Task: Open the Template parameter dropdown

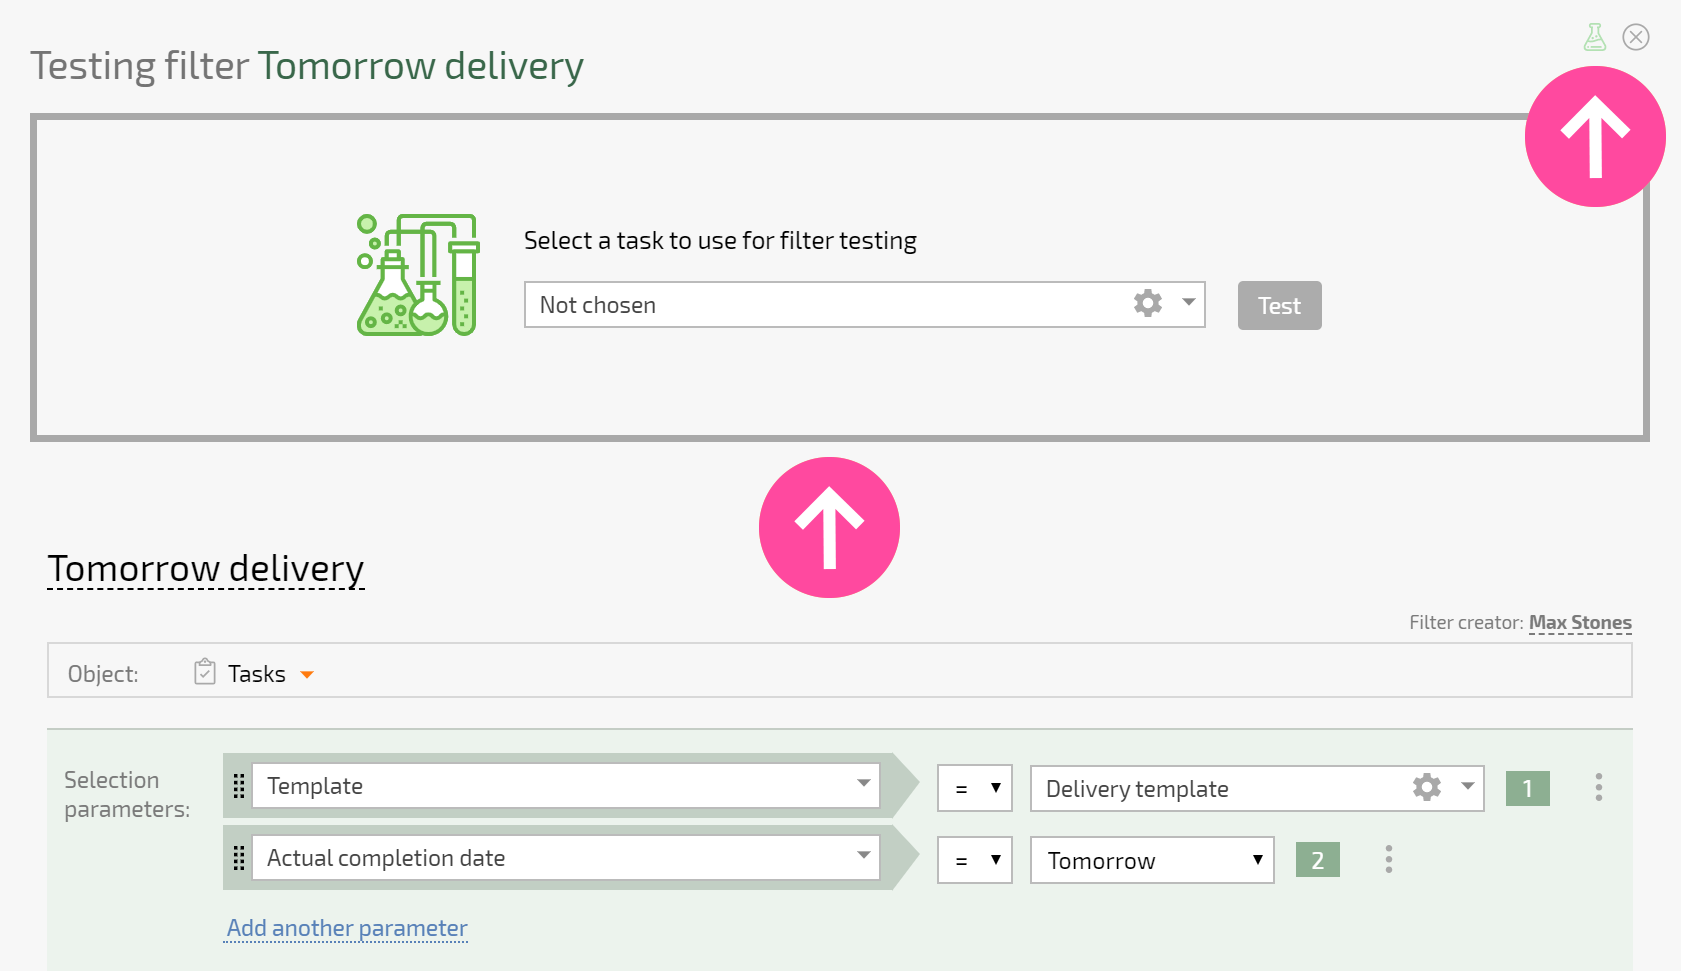Action: click(566, 786)
